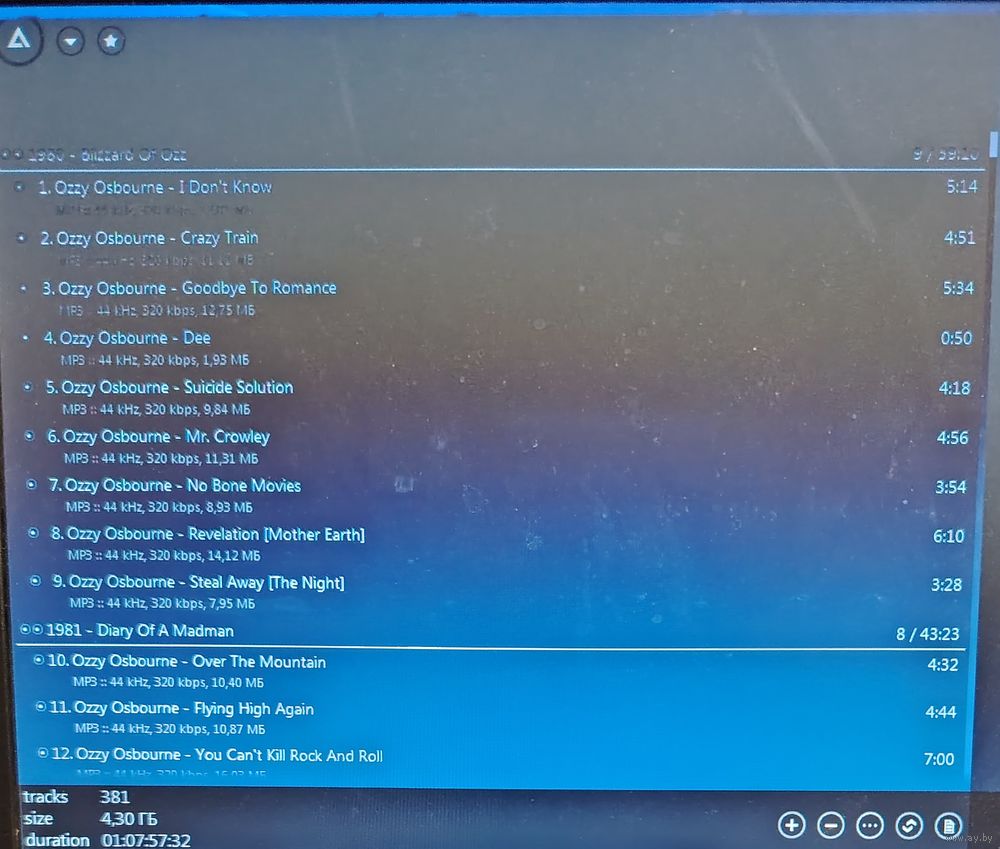1000x849 pixels.
Task: Click the minus remove files button
Action: [x=831, y=825]
